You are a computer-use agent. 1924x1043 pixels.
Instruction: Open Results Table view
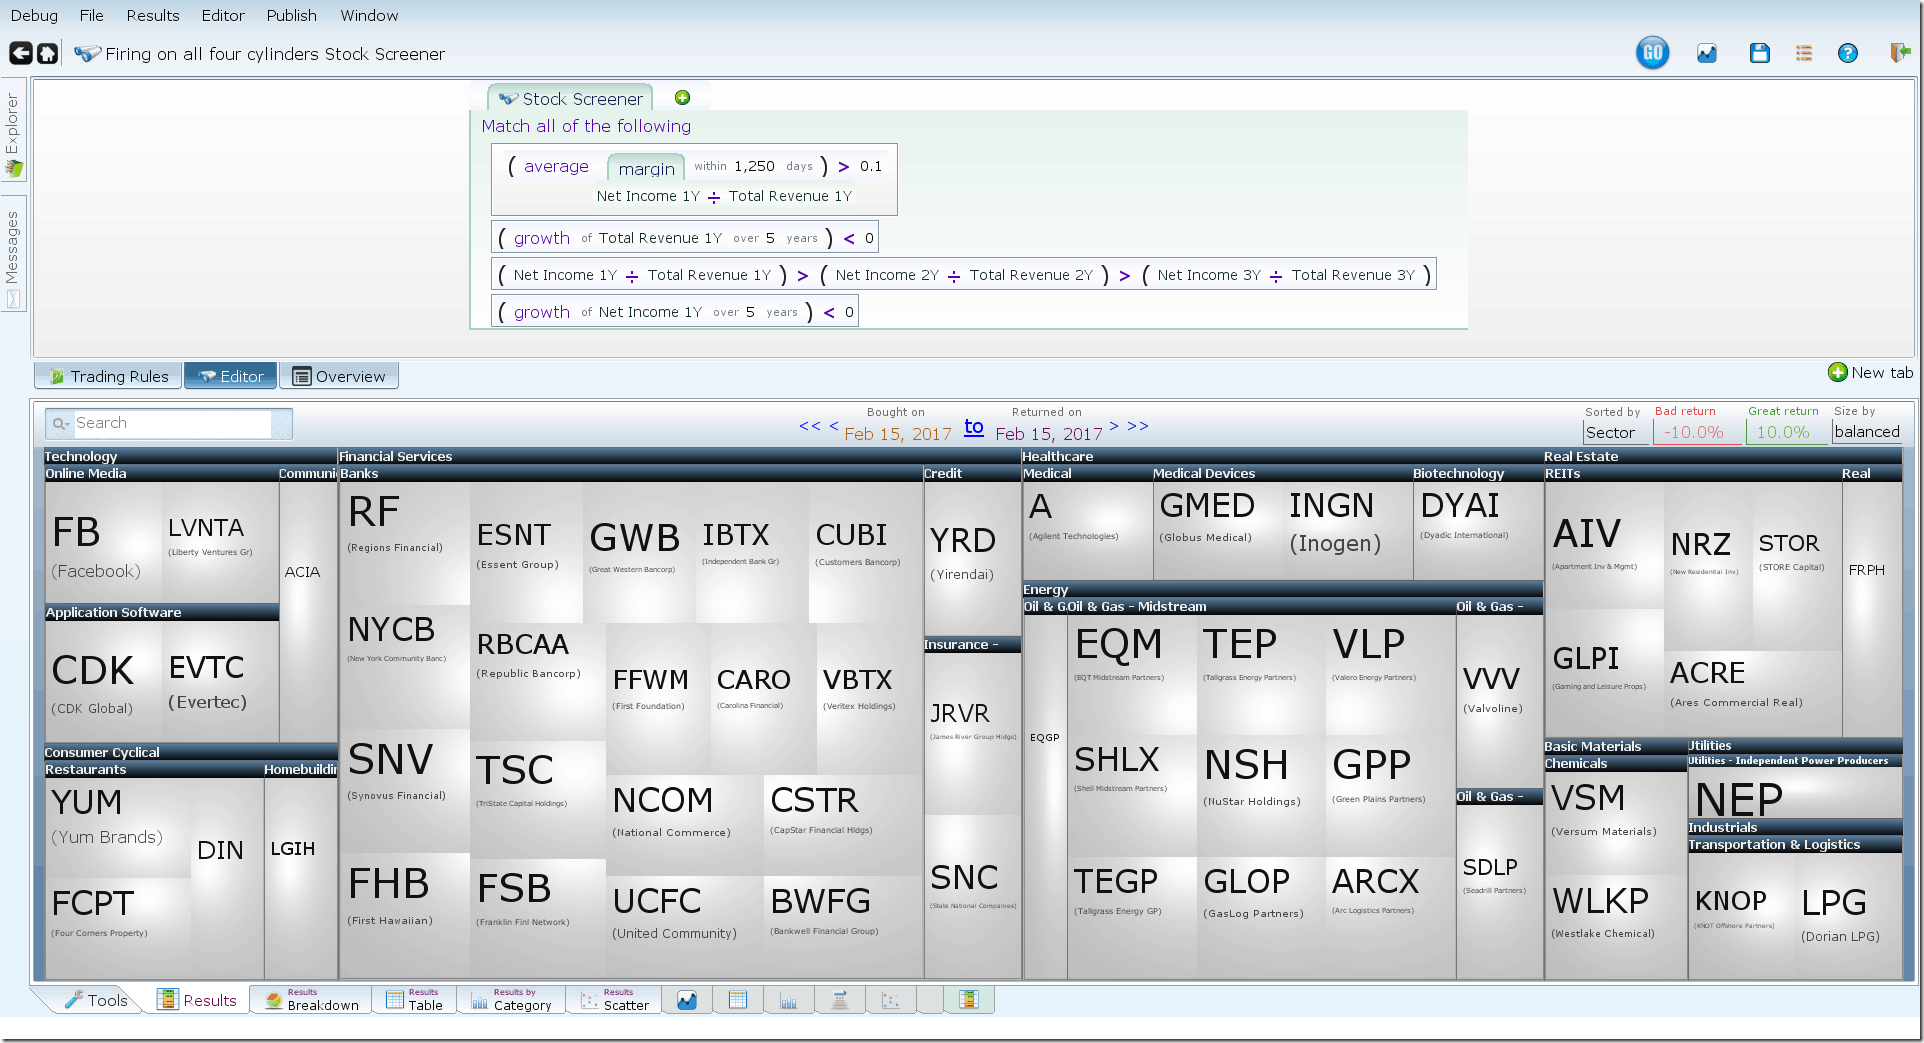(414, 1000)
